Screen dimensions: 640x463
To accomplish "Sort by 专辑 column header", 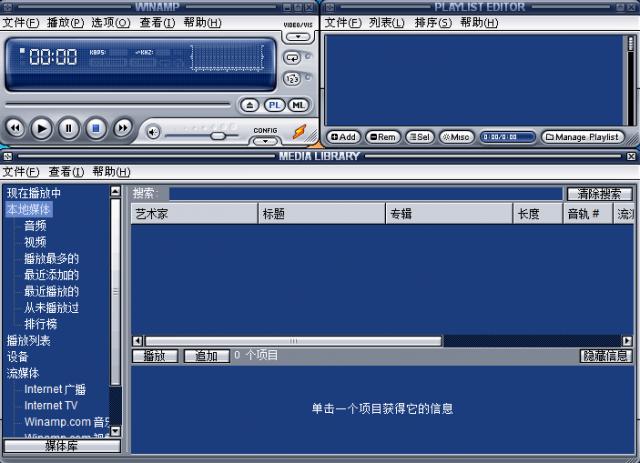I will pos(449,214).
